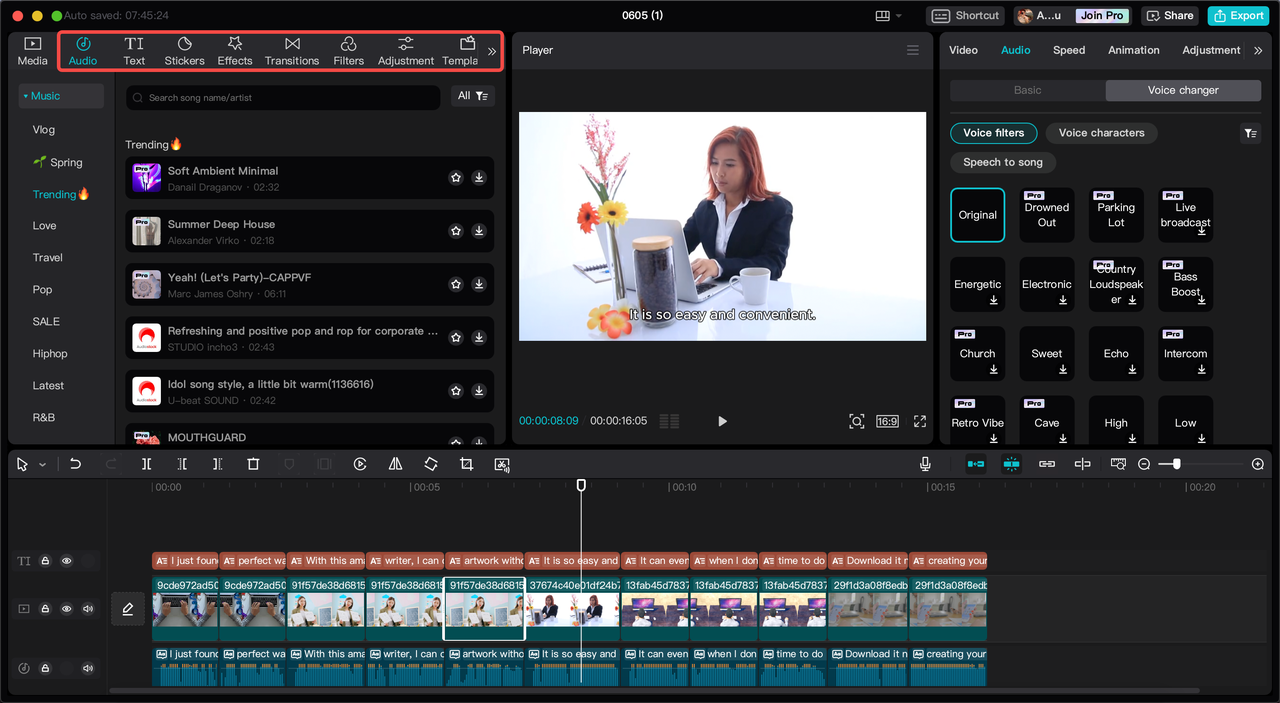Click the Split clip tool icon
Screen dimensions: 1280x703
(146, 464)
